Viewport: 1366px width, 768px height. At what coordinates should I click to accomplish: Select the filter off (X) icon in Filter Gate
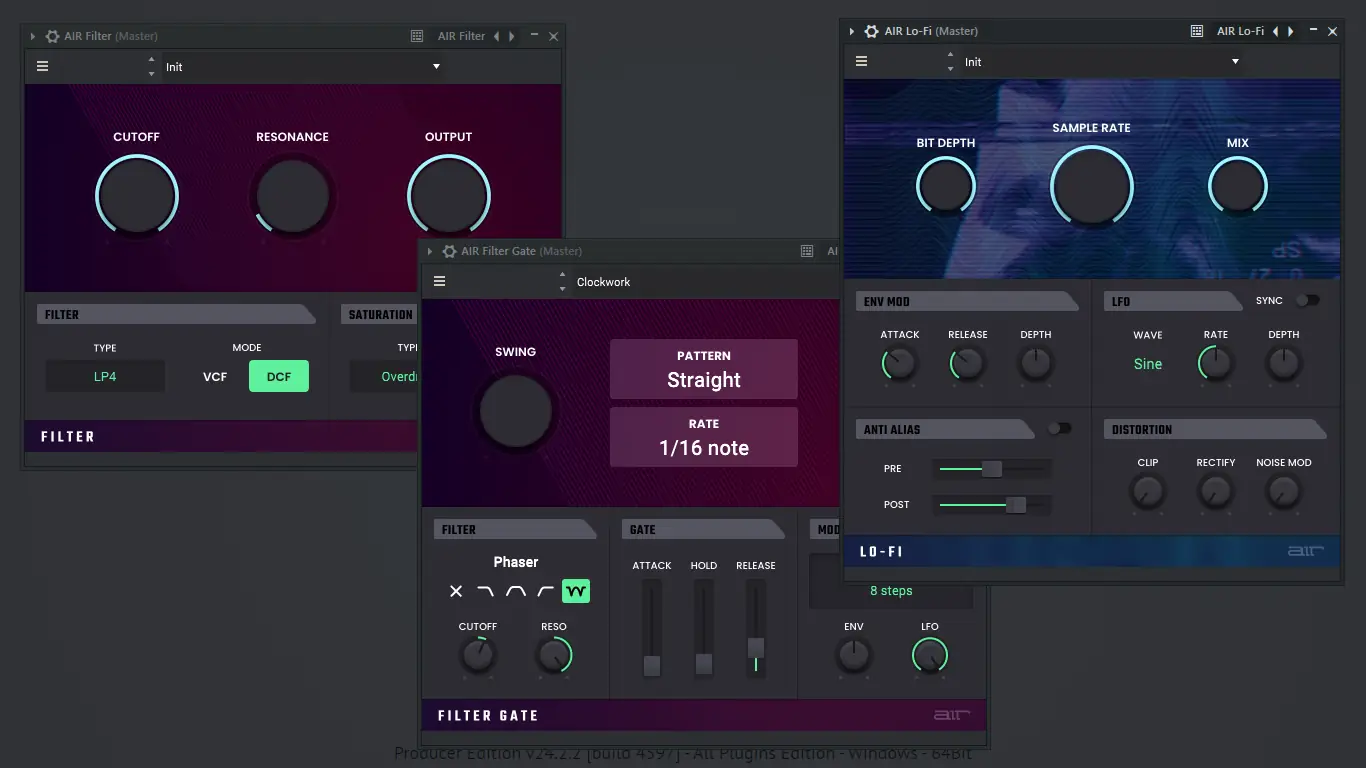456,591
